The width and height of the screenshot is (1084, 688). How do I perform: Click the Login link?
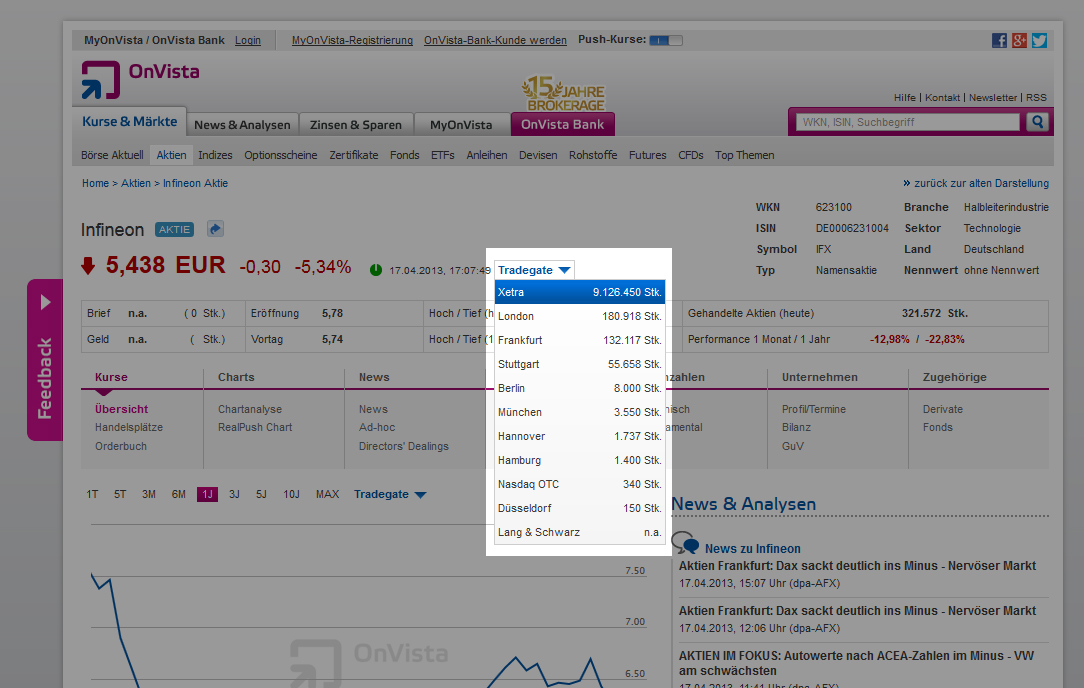click(247, 40)
